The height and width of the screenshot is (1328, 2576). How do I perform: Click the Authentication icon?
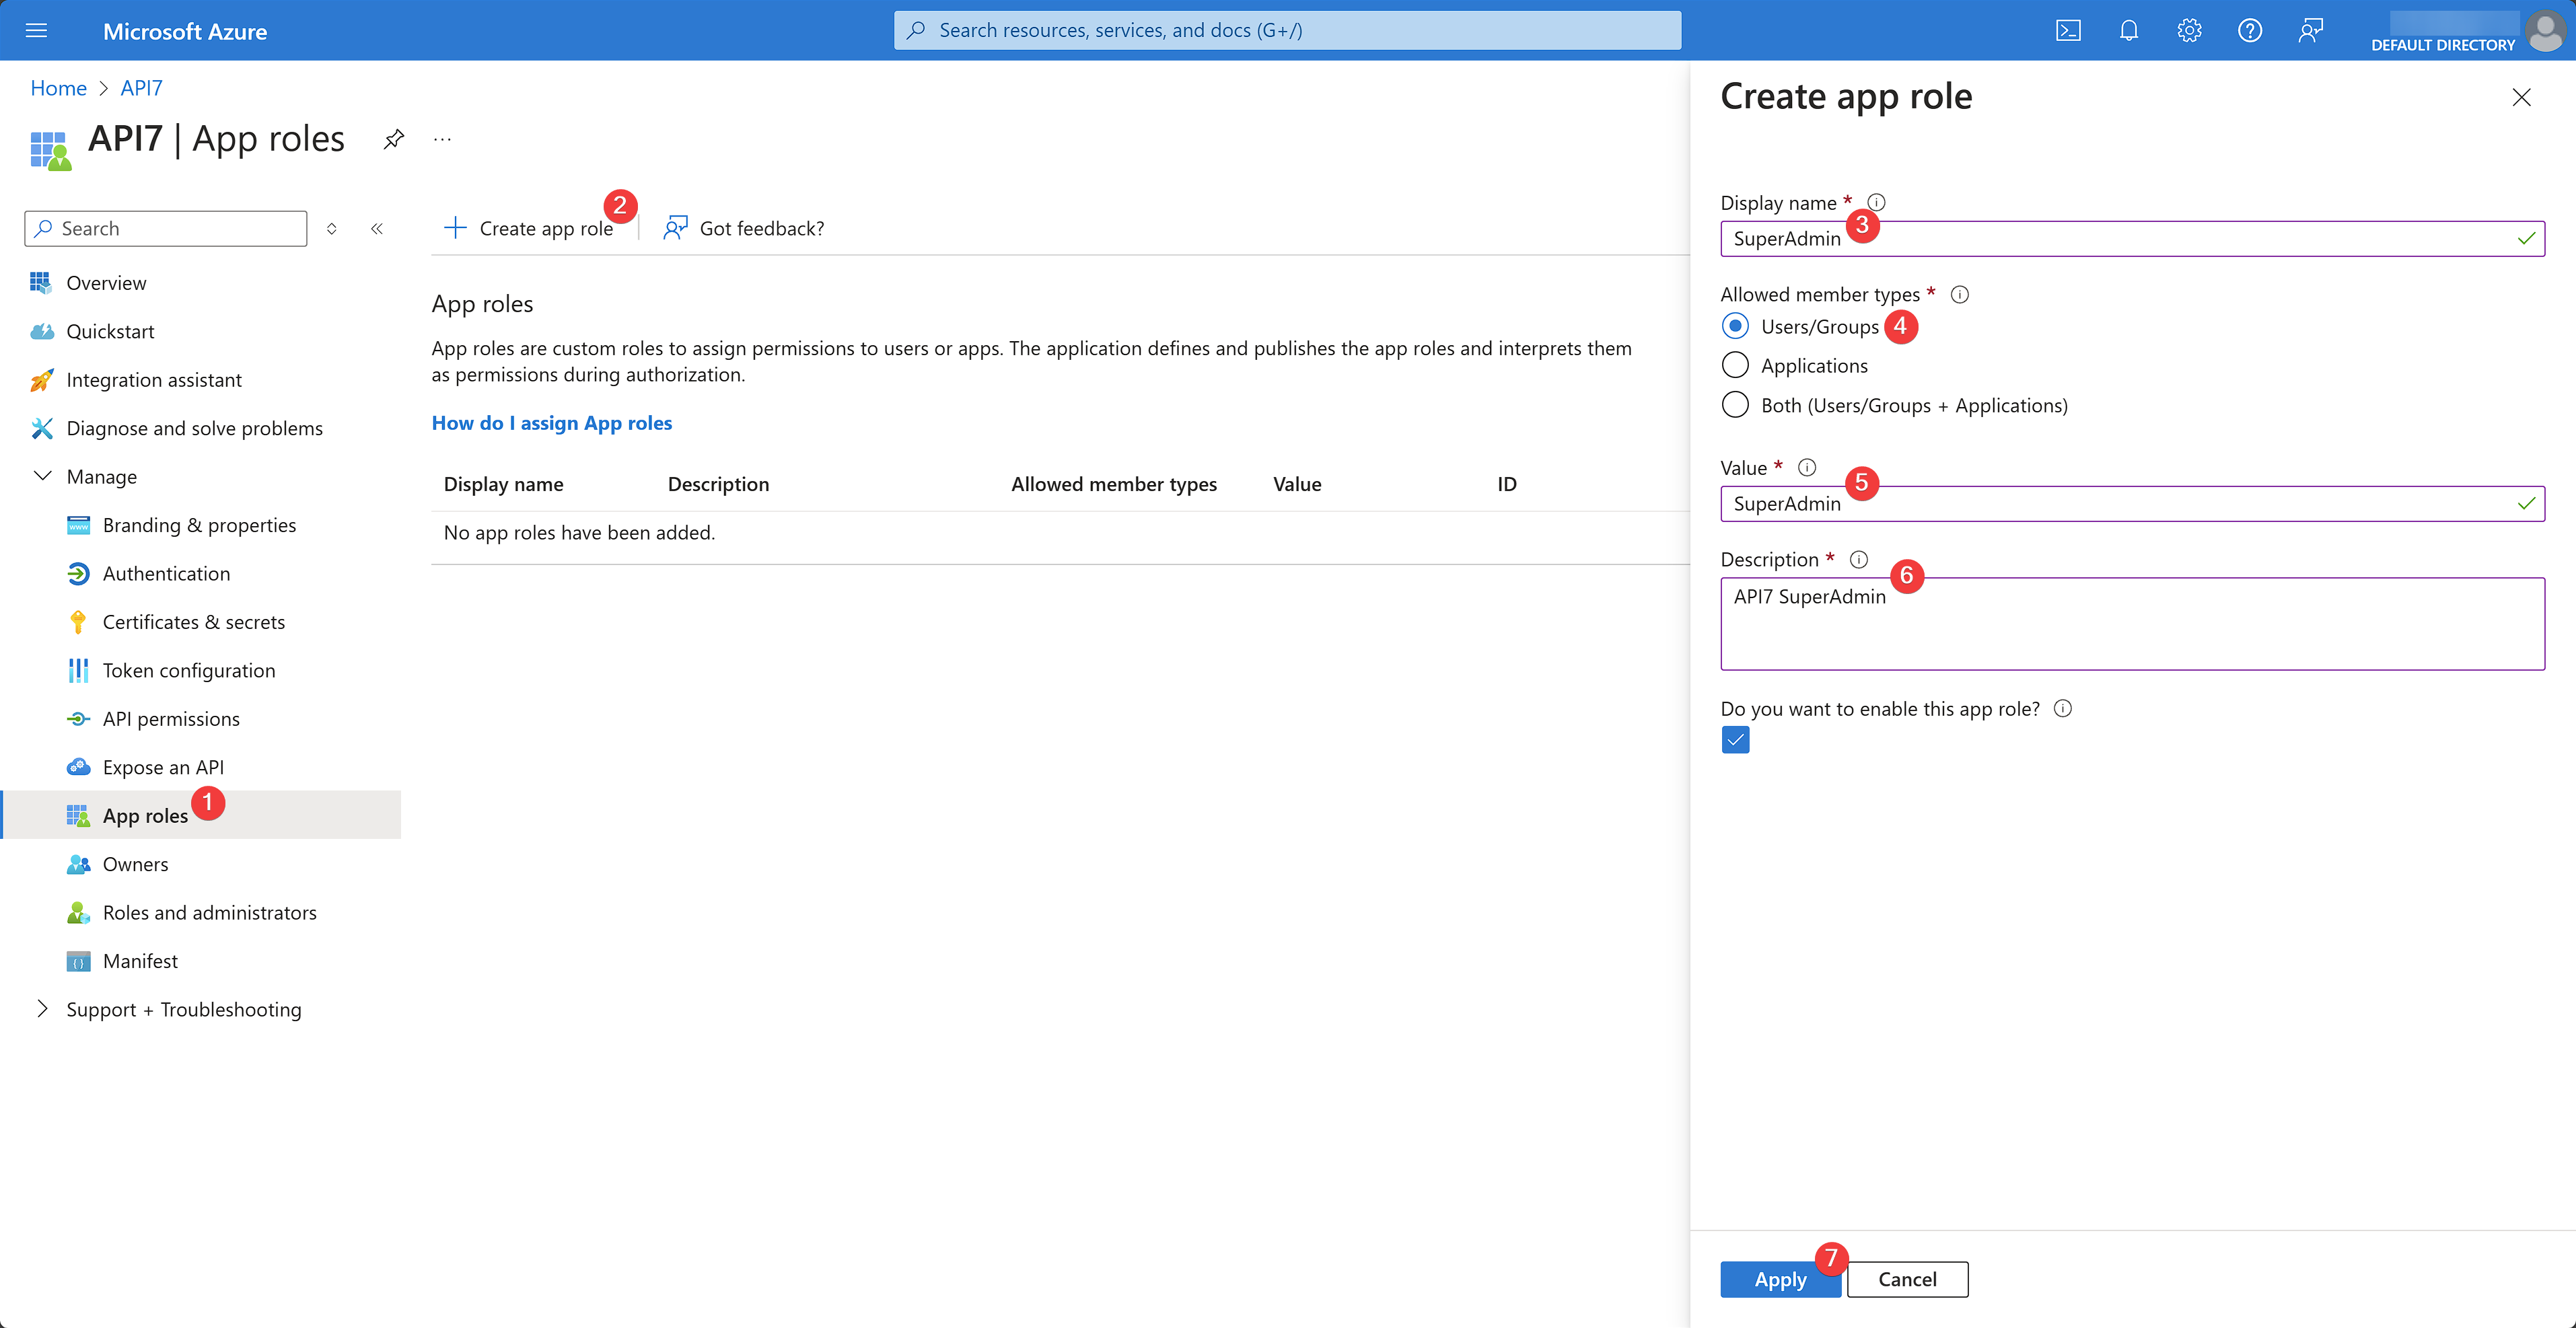pyautogui.click(x=78, y=574)
